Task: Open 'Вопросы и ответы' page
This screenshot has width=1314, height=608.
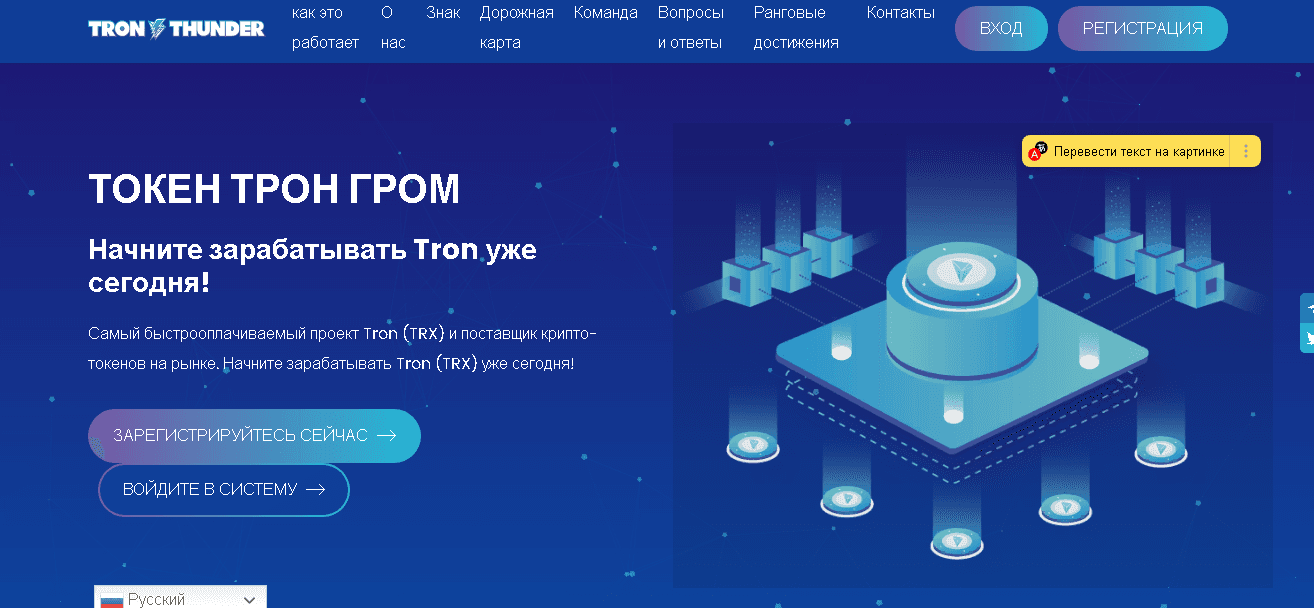Action: tap(691, 28)
